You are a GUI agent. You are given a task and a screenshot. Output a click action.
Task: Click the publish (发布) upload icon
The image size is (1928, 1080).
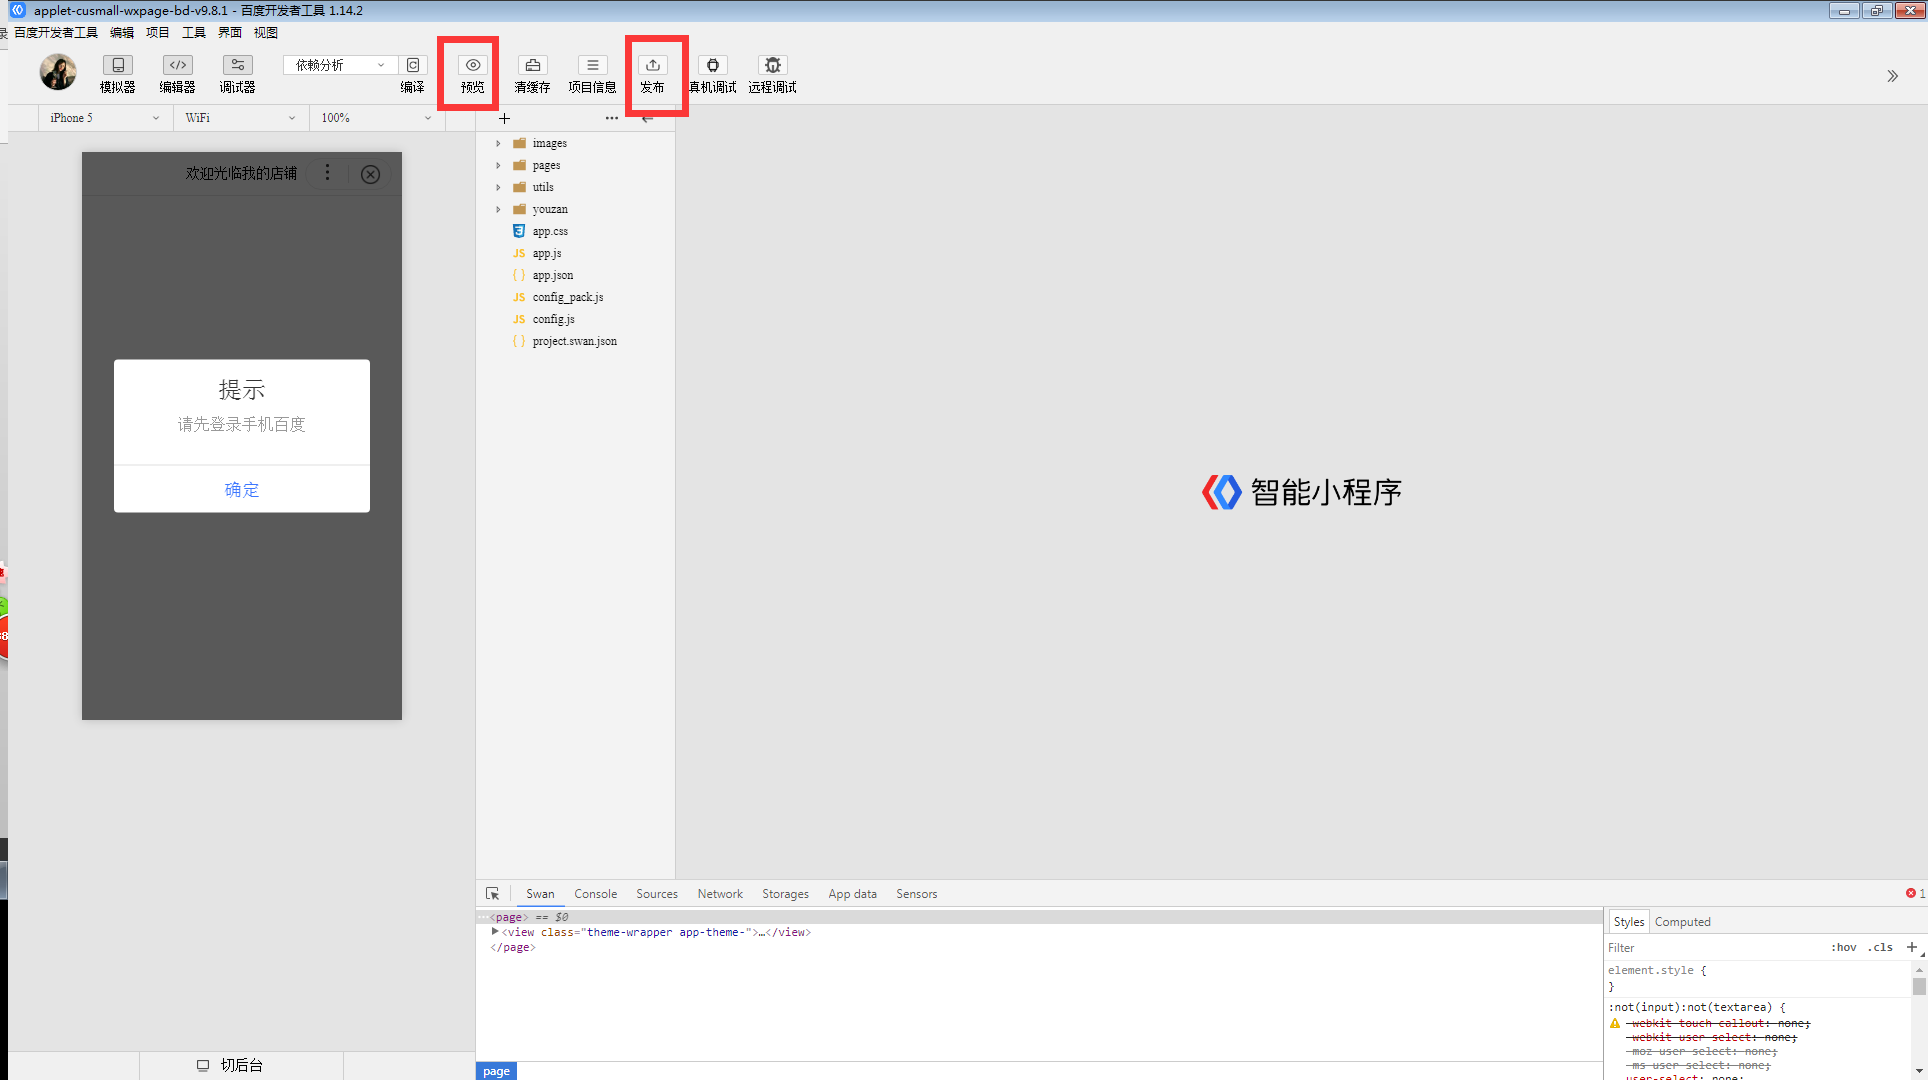(x=652, y=66)
